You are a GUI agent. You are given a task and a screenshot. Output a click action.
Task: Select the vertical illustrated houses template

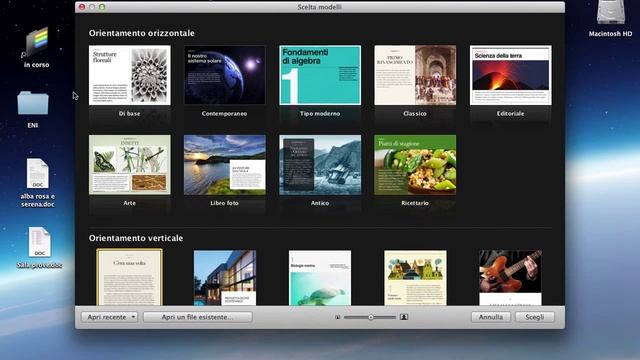pyautogui.click(x=415, y=278)
